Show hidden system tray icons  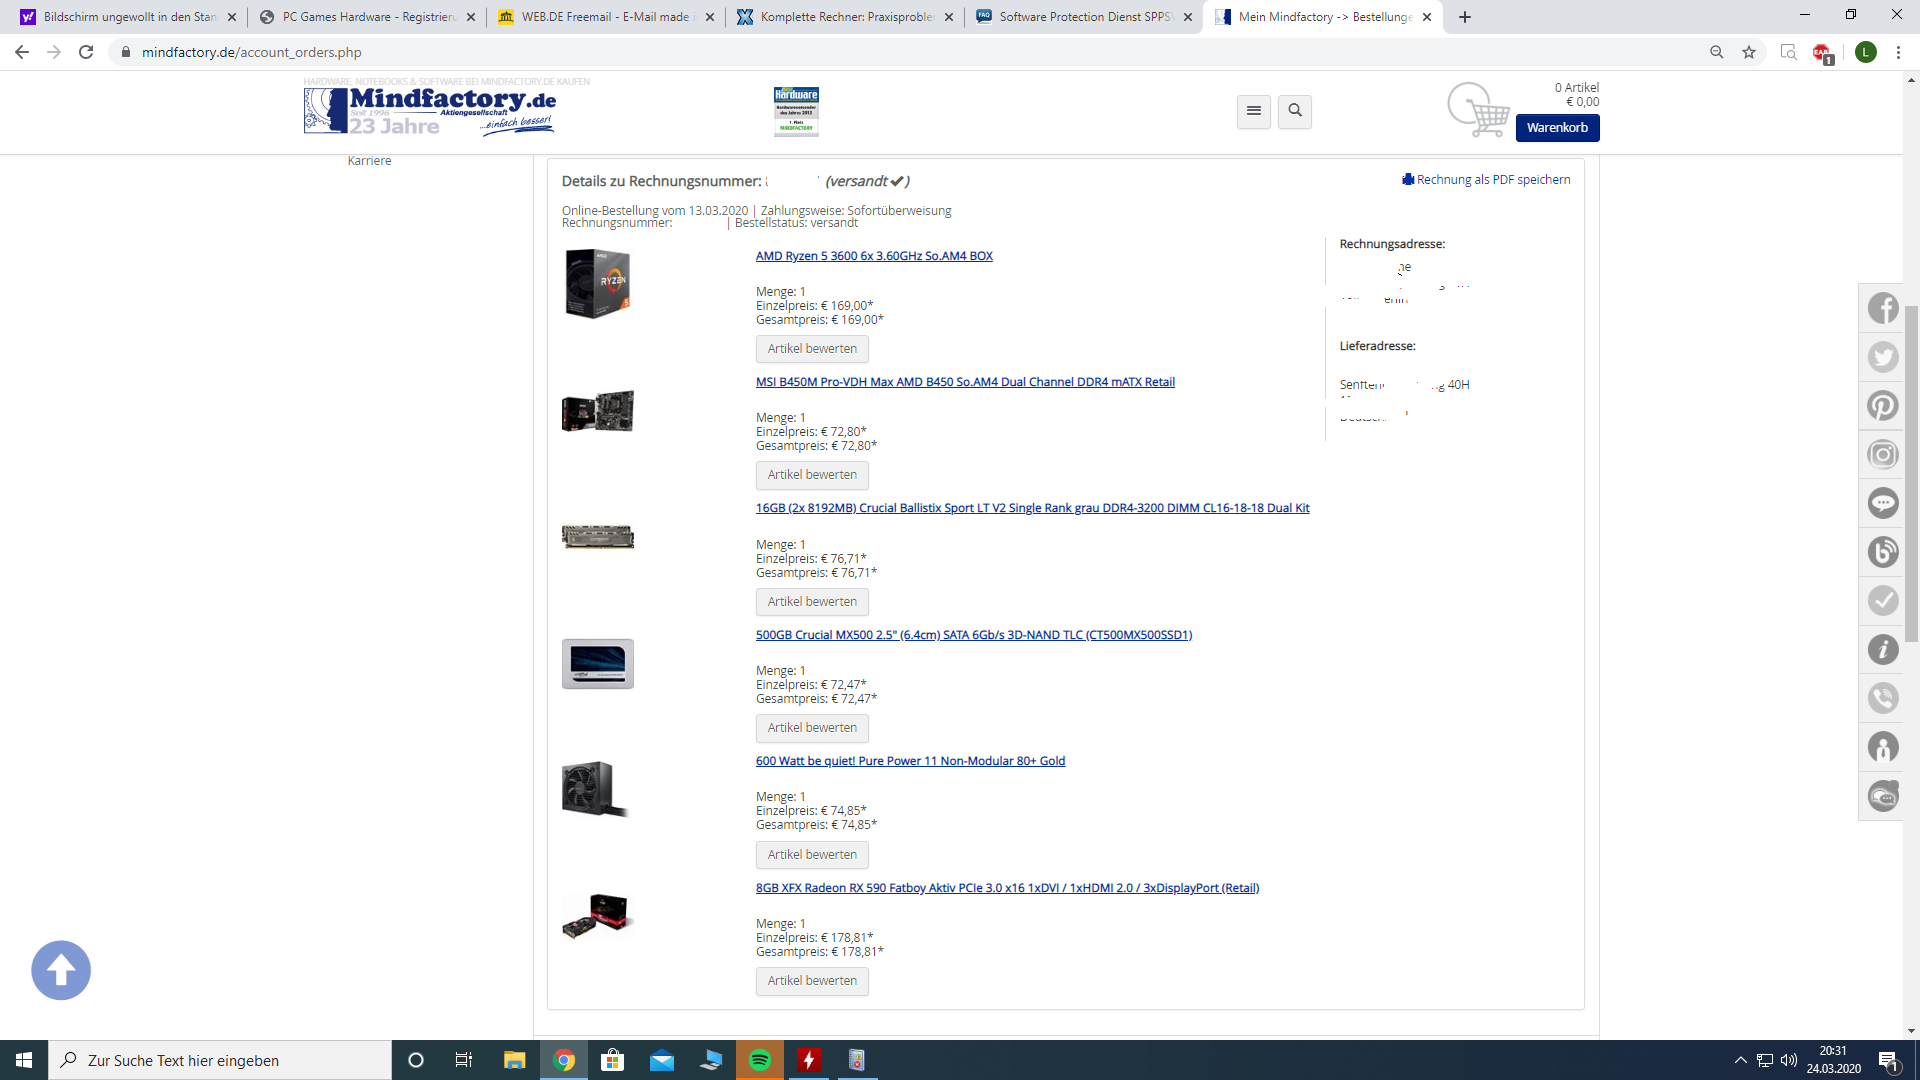(1740, 1060)
